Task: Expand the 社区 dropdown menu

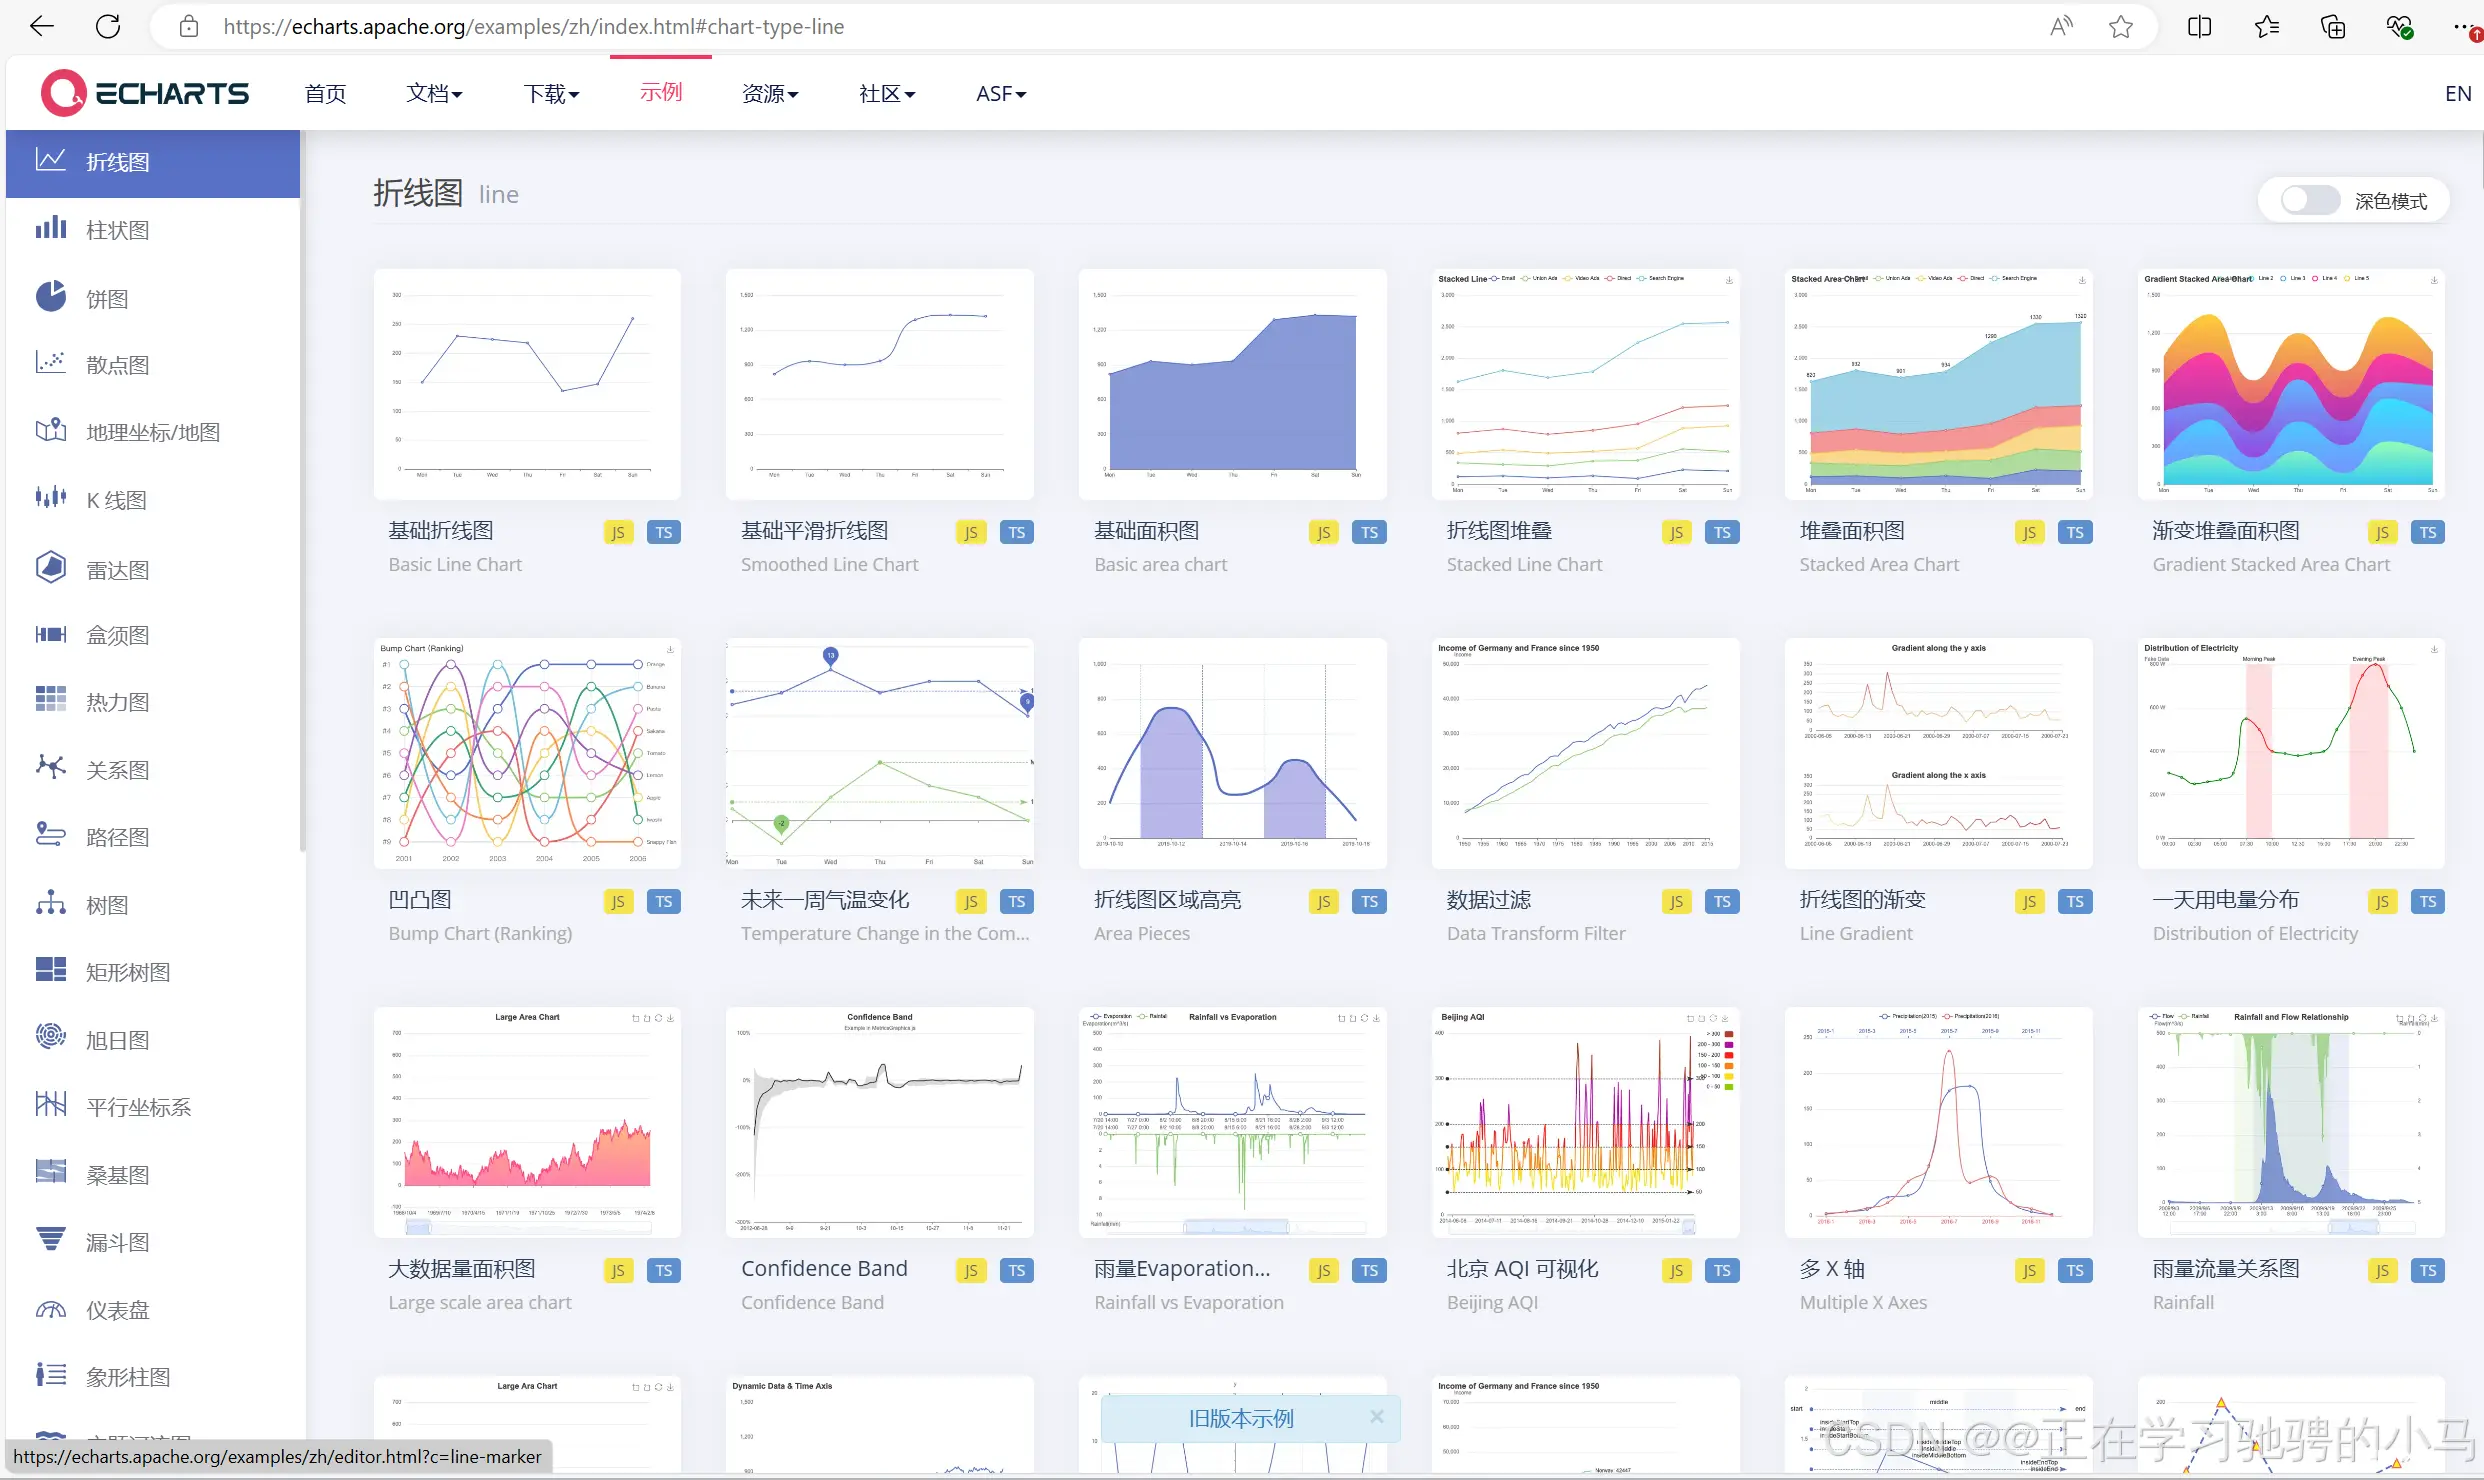Action: tap(887, 93)
